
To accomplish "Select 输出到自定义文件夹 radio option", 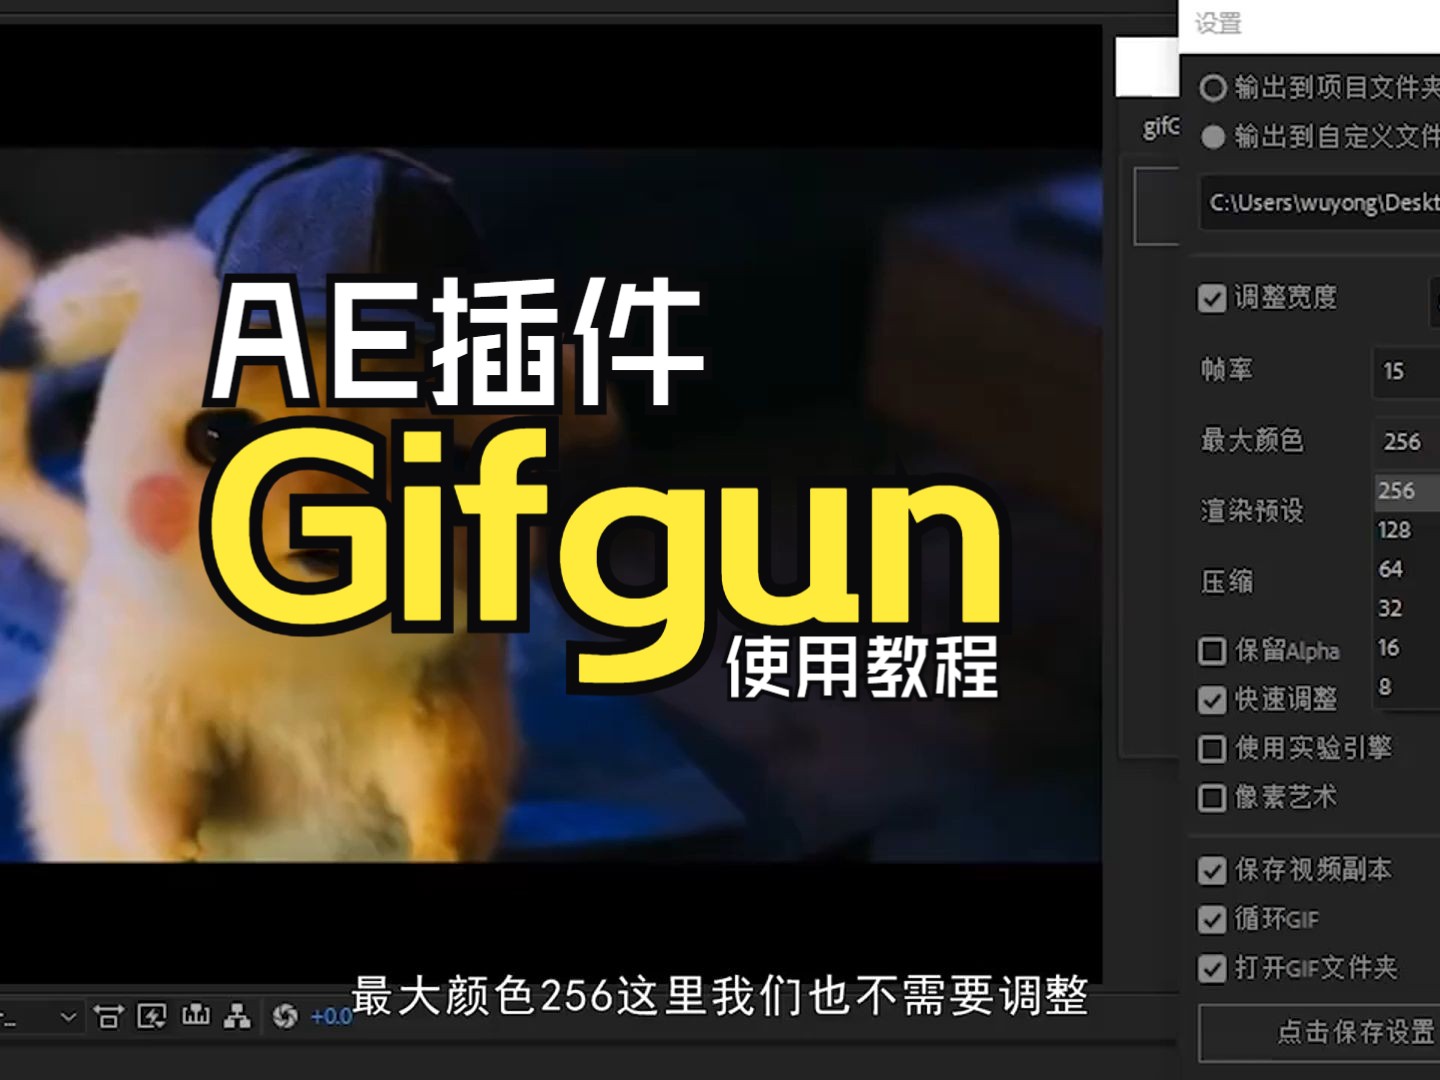I will 1213,137.
